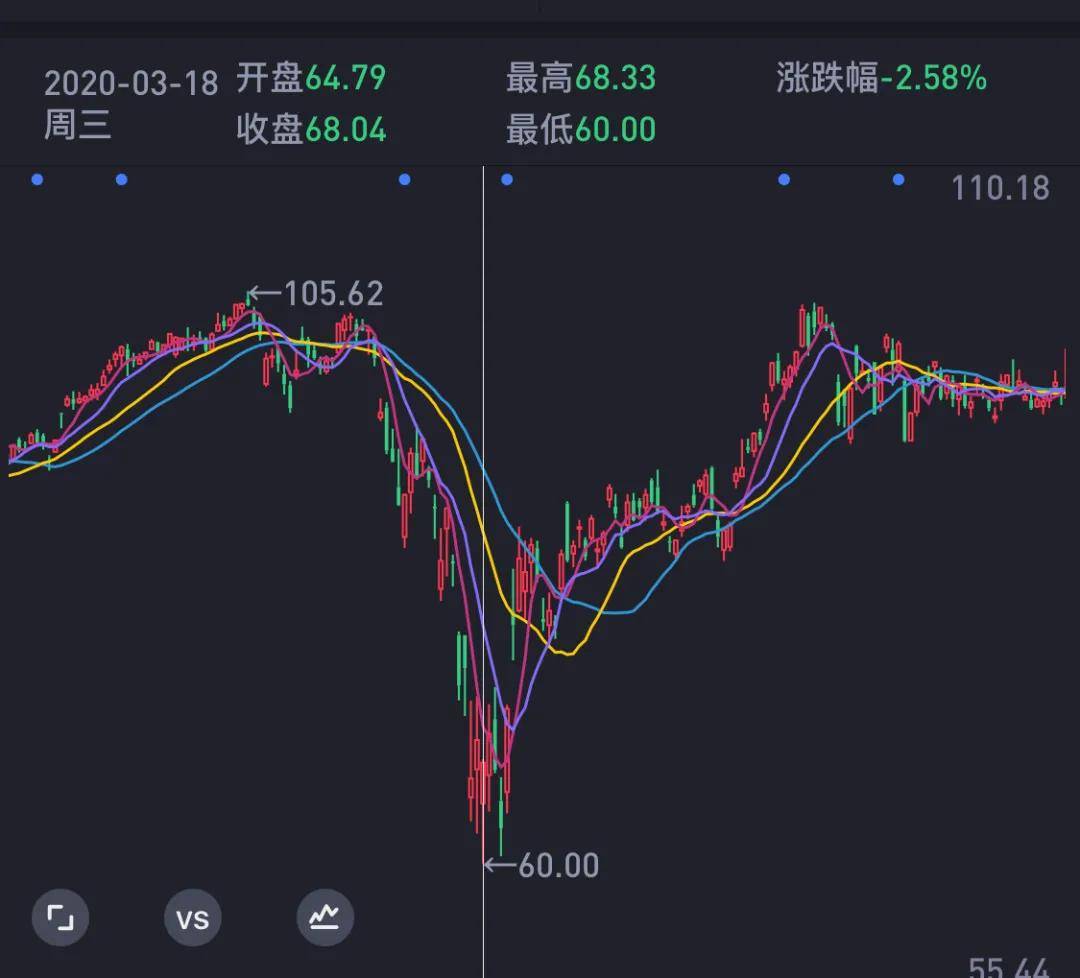Click the low price 最低60.00
The image size is (1080, 978).
(581, 129)
